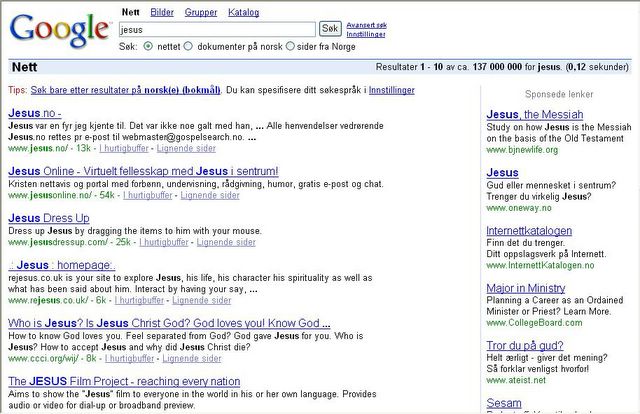The width and height of the screenshot is (640, 414).
Task: Click the Google logo
Action: [60, 30]
